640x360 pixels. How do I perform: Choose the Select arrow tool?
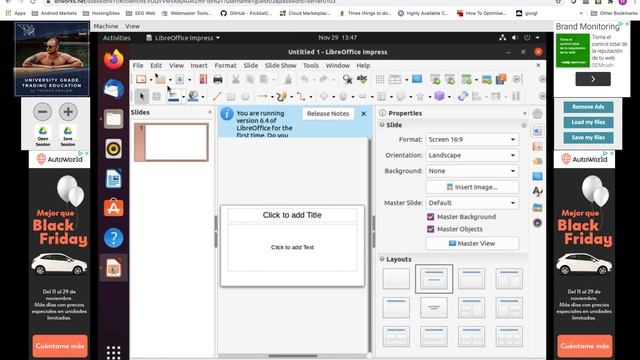[142, 97]
